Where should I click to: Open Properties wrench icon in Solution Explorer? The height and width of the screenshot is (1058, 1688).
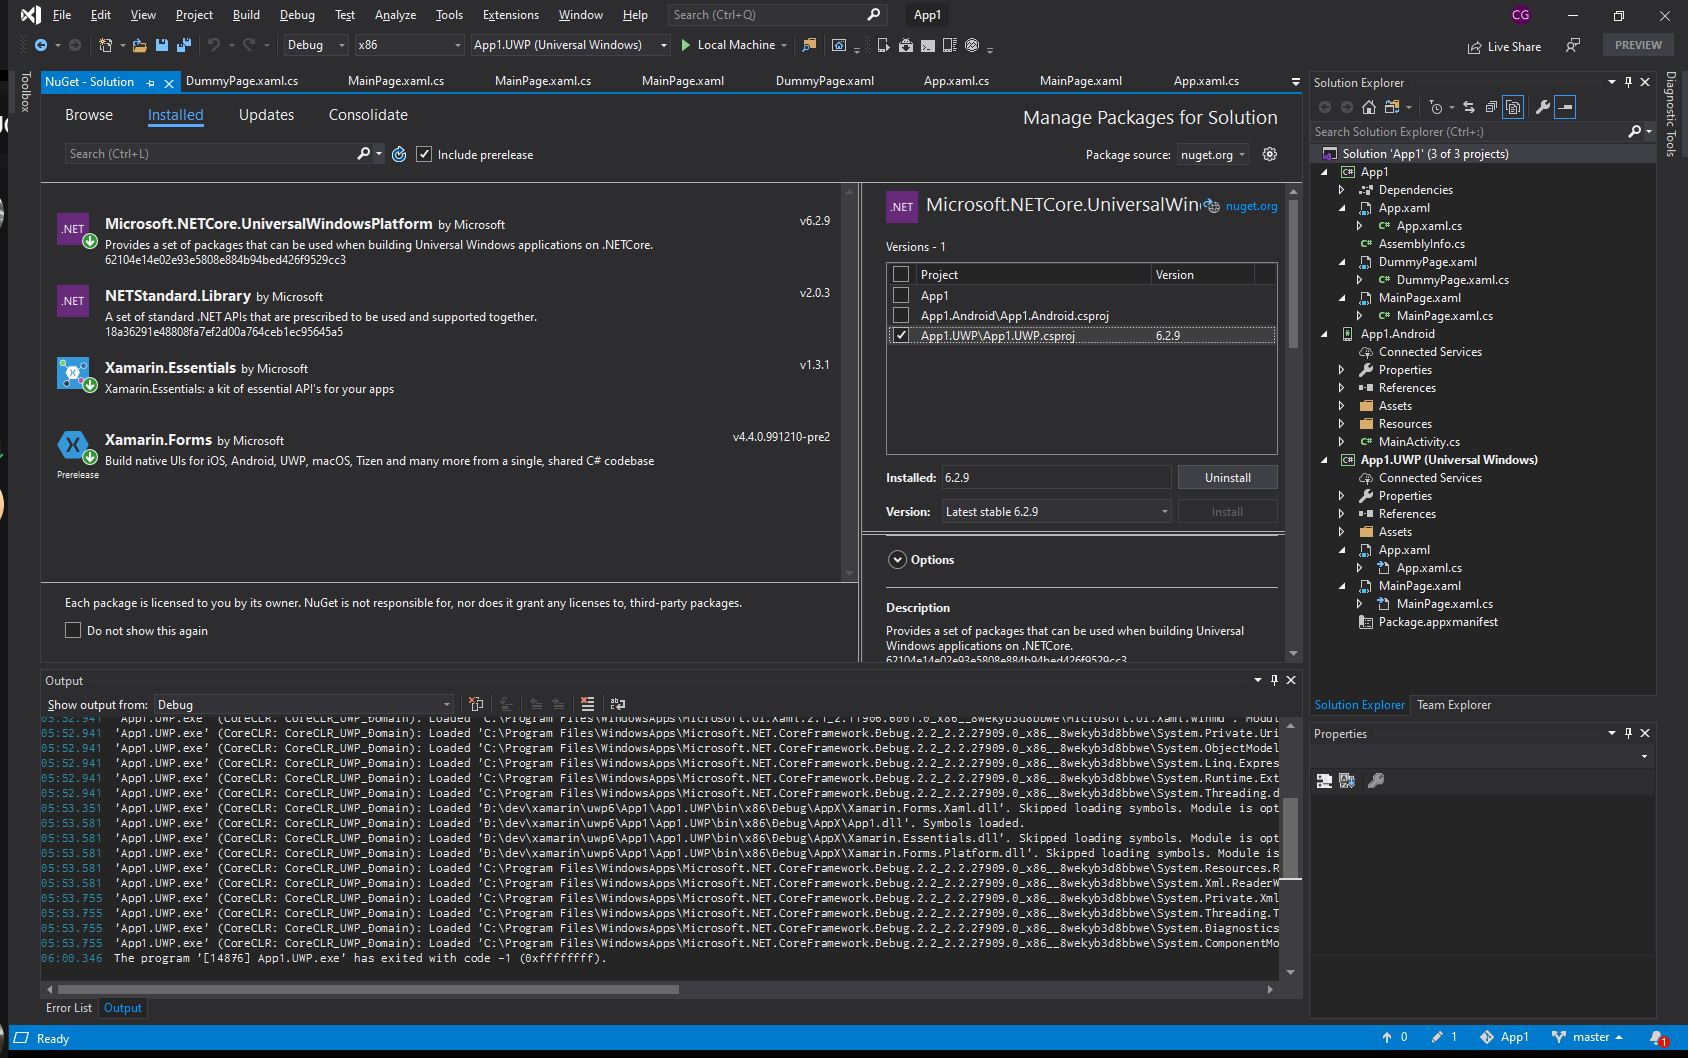[1543, 107]
